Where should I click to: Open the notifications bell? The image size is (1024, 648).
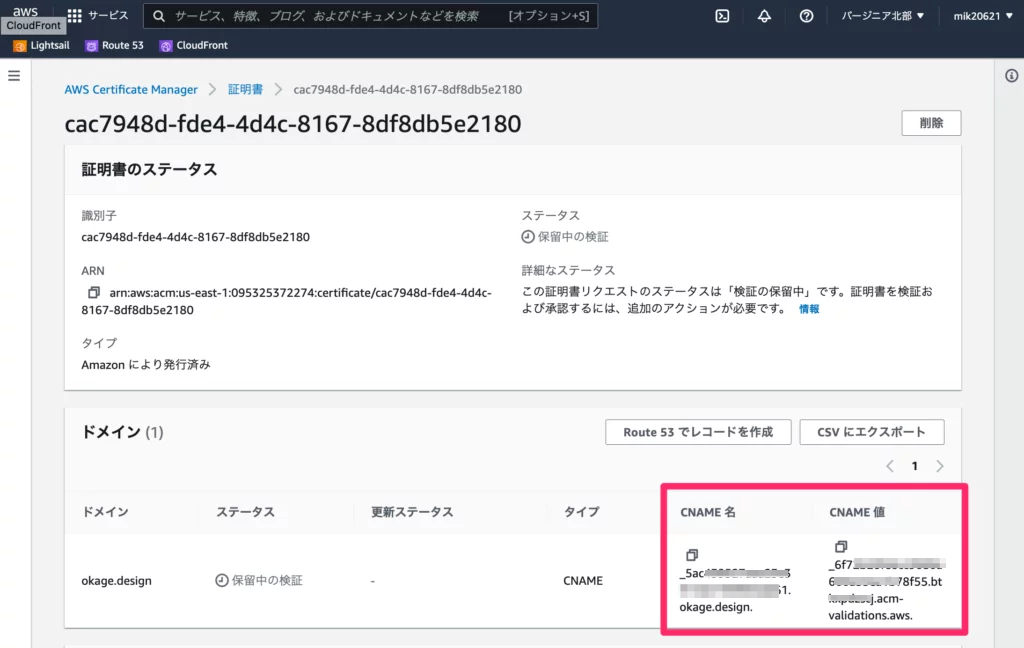coord(764,16)
